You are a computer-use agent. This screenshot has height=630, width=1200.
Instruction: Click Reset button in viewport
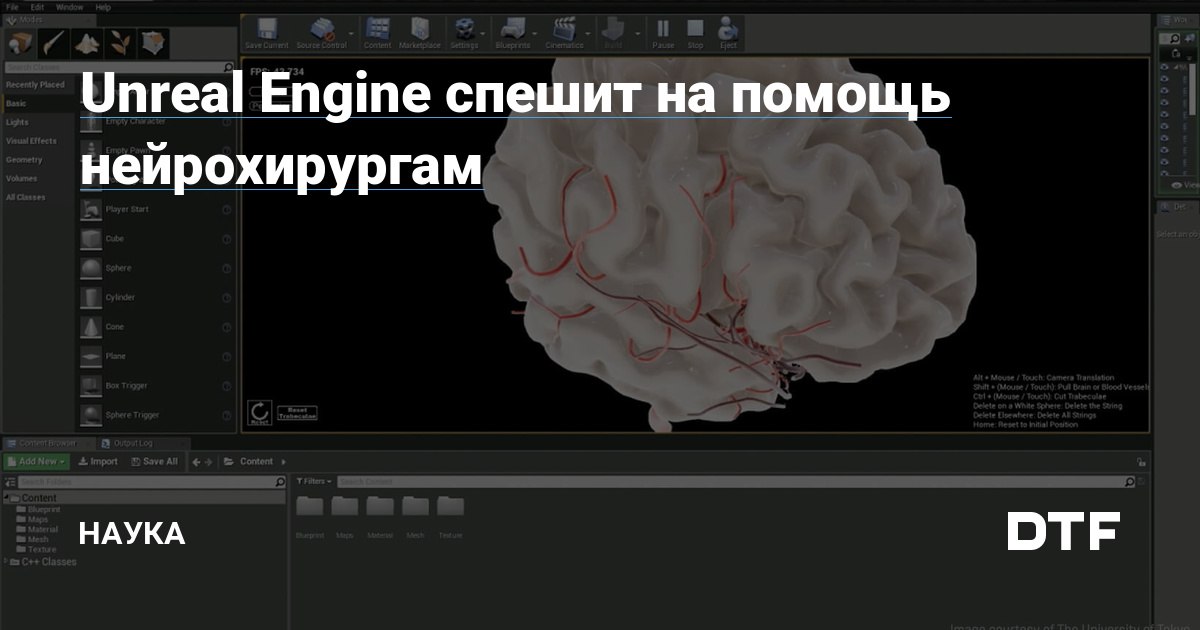coord(259,412)
